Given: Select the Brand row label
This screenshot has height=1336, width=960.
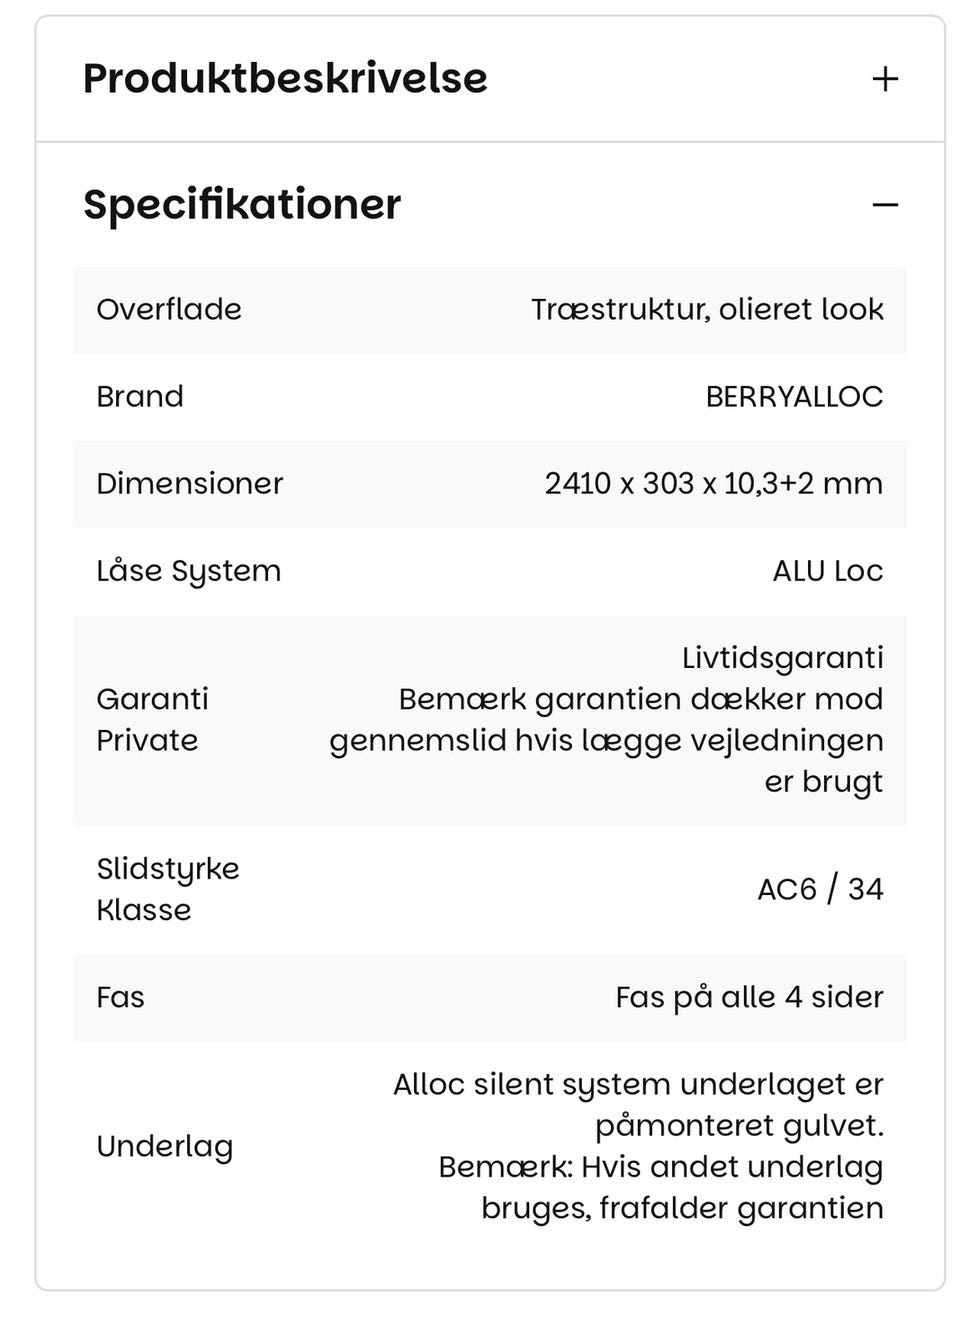Looking at the screenshot, I should coord(140,396).
